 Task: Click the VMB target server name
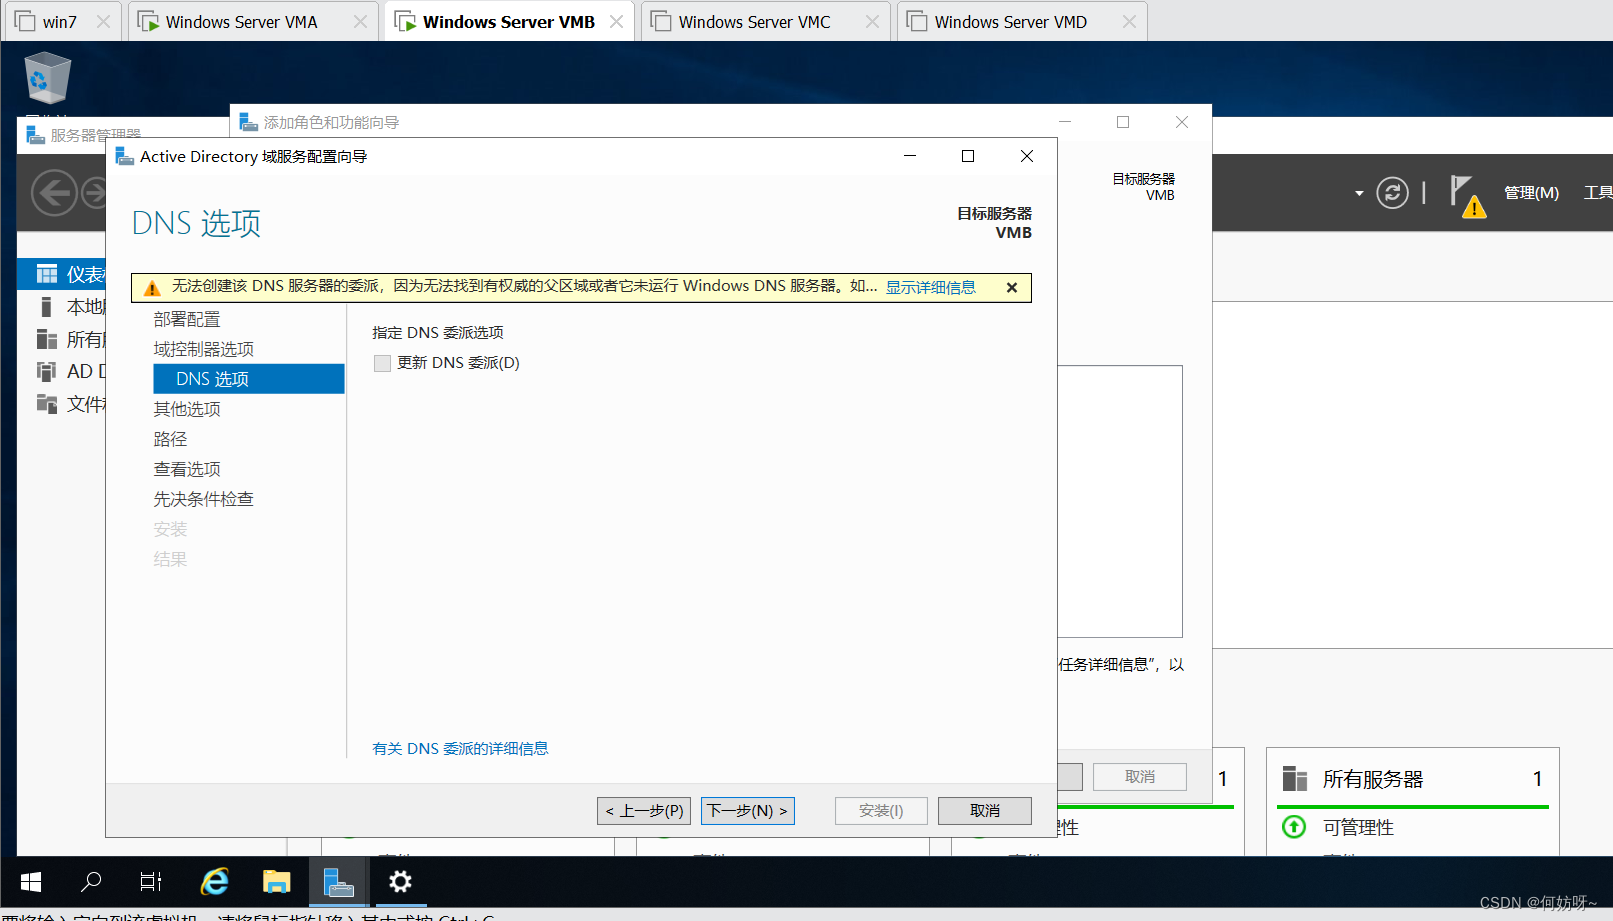pos(1013,233)
